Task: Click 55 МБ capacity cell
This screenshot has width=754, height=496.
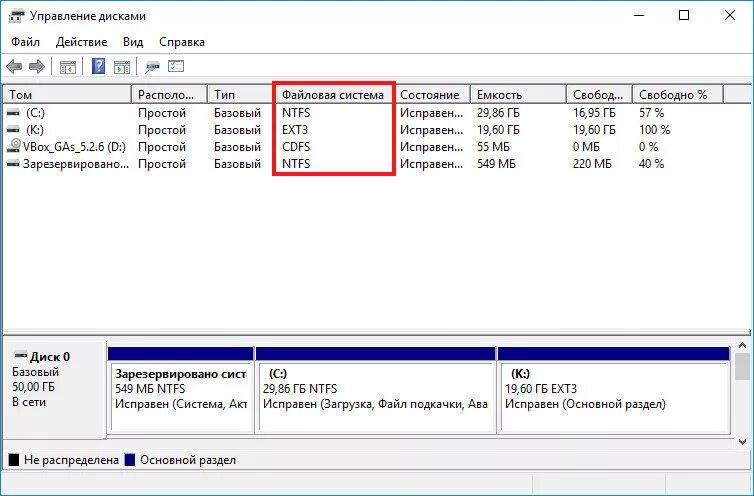Action: coord(493,147)
